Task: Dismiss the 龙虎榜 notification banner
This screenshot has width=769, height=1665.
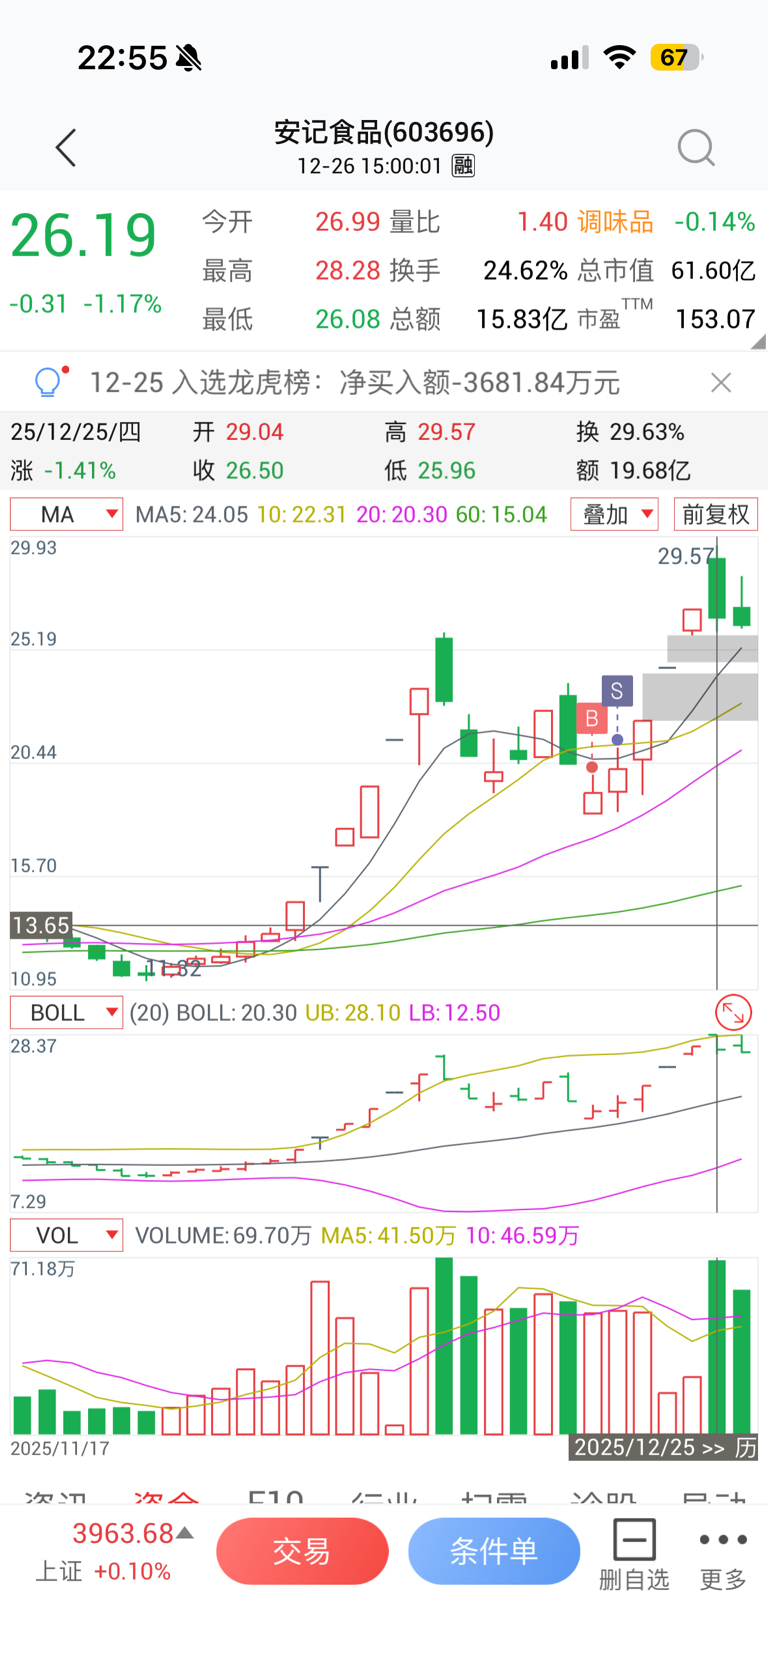Action: click(x=721, y=382)
